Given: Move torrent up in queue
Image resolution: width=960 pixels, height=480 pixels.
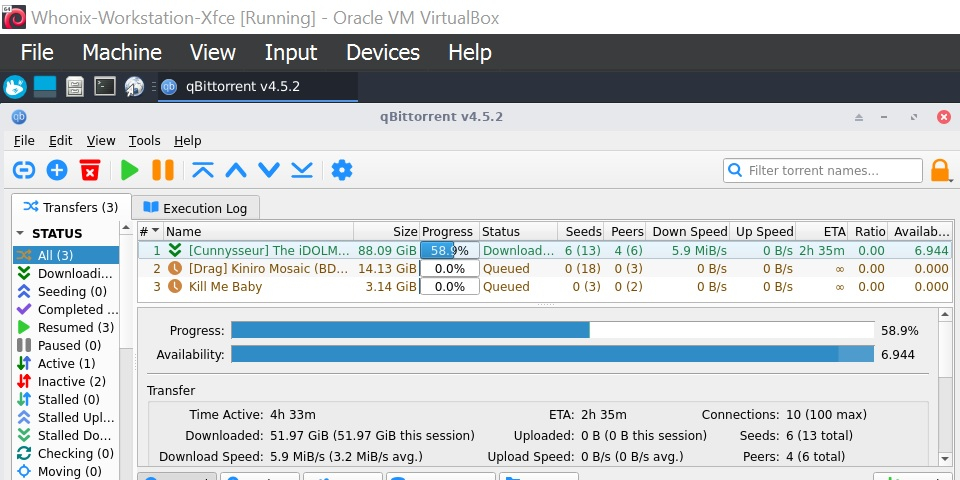Looking at the screenshot, I should [236, 170].
